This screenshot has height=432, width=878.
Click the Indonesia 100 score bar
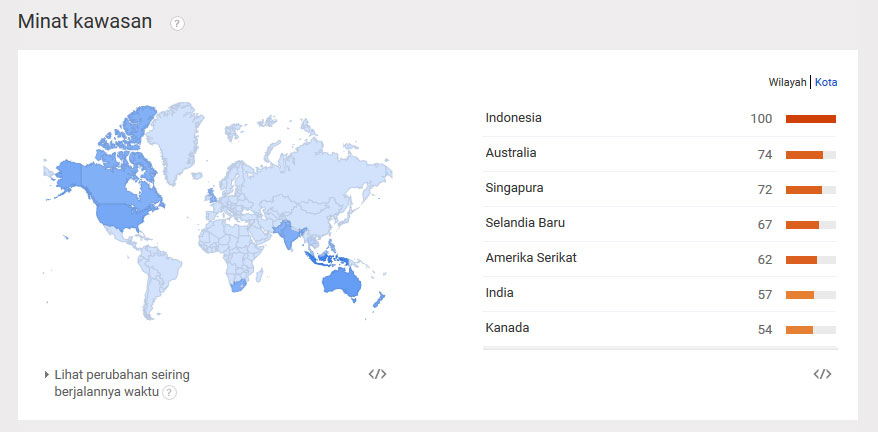point(810,119)
